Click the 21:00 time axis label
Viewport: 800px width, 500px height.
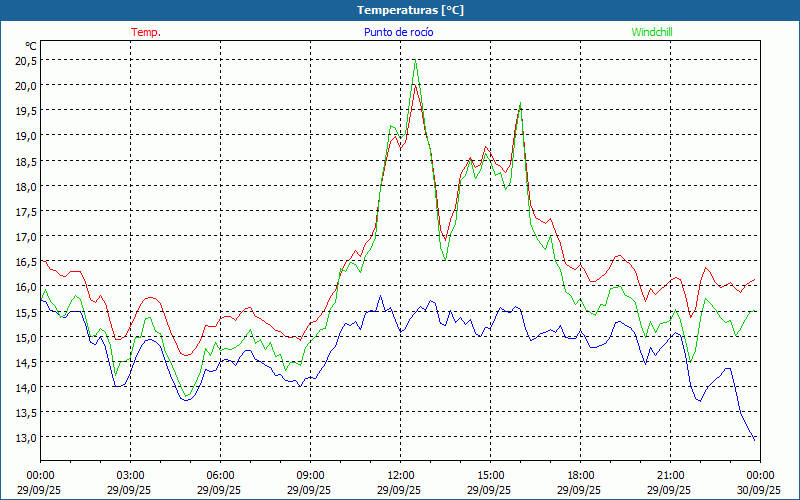pos(670,475)
